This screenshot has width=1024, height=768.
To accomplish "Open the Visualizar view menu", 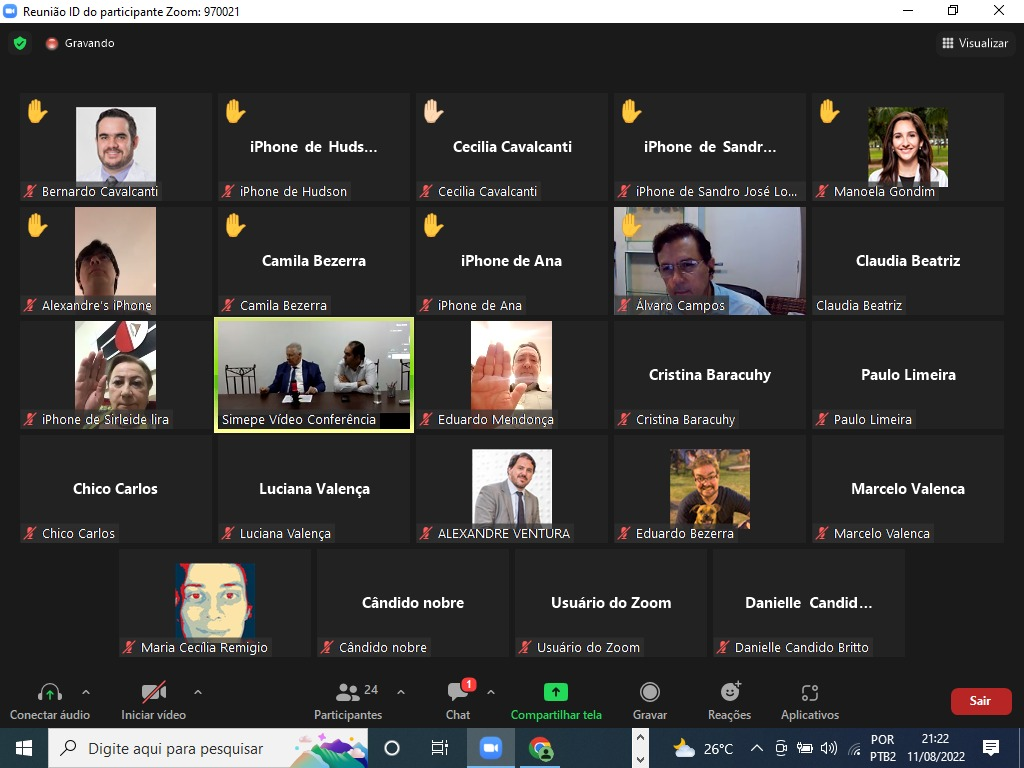I will pos(976,43).
